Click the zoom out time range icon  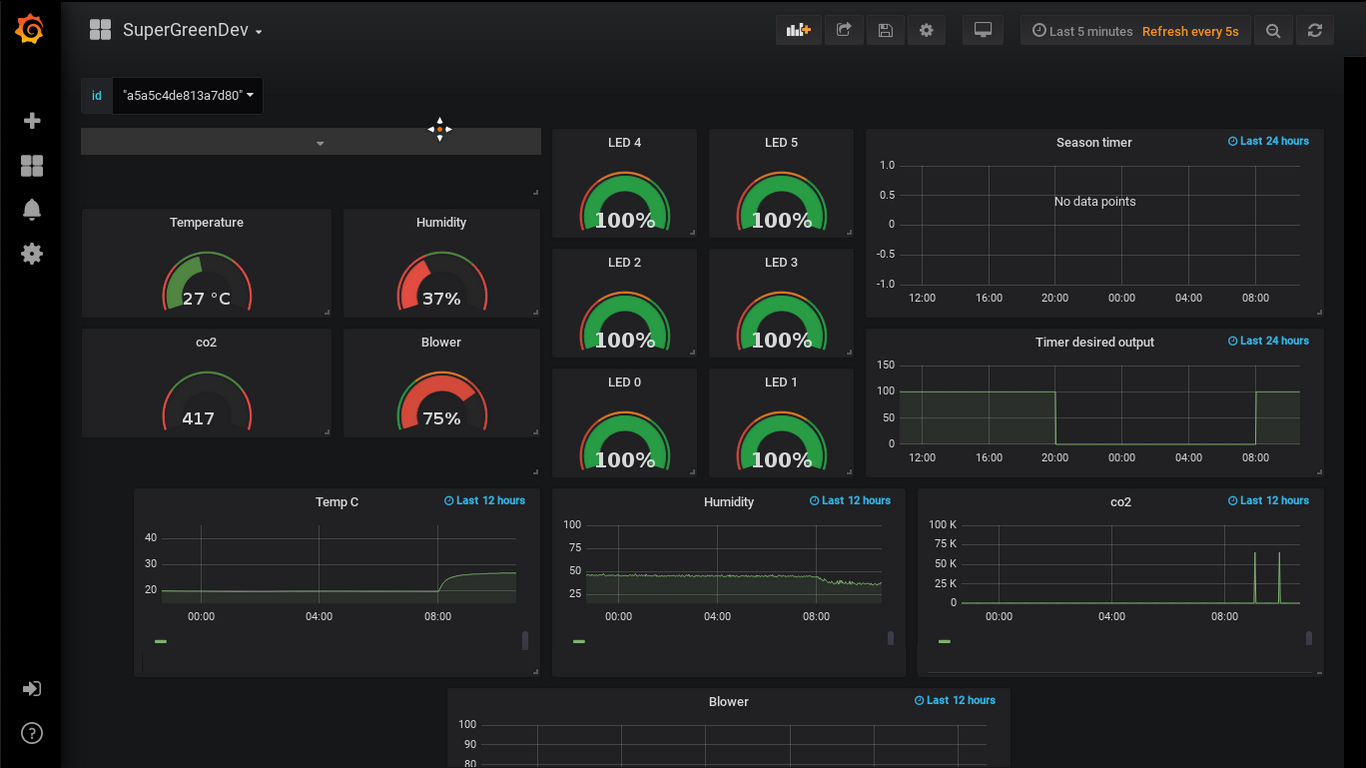1273,31
